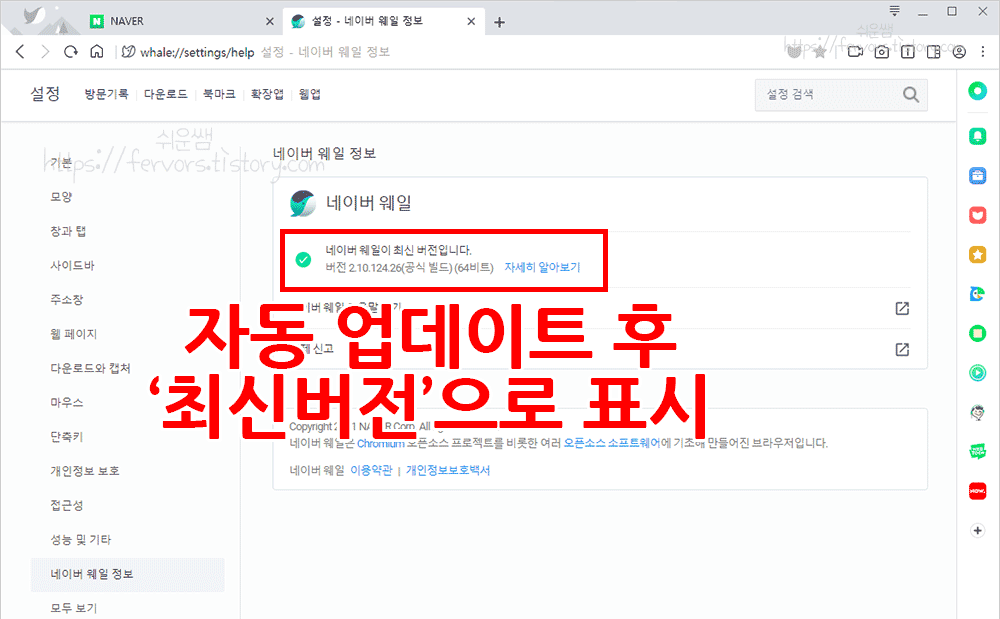
Task: Select 마우스 in the settings sidebar
Action: click(x=67, y=403)
